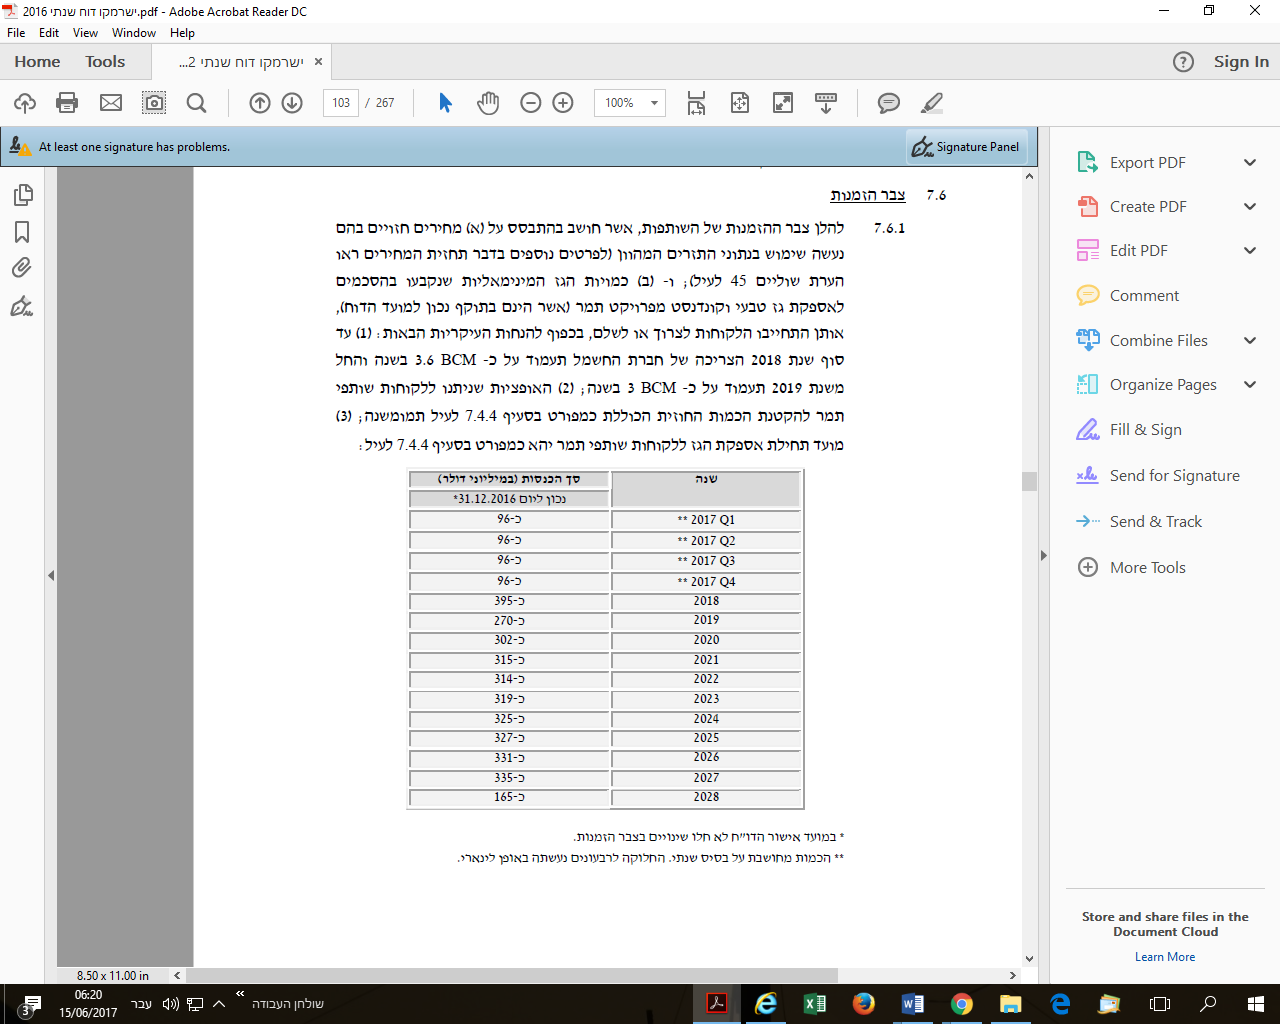Click the Print file icon
Viewport: 1280px width, 1024px height.
(x=67, y=103)
